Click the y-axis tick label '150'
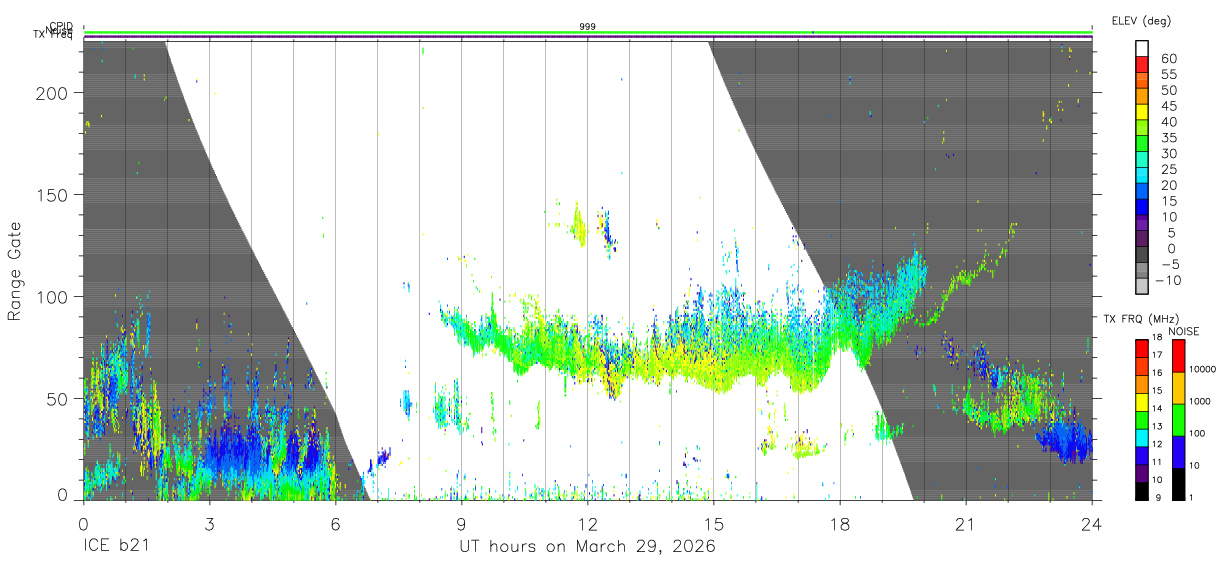 tap(52, 194)
